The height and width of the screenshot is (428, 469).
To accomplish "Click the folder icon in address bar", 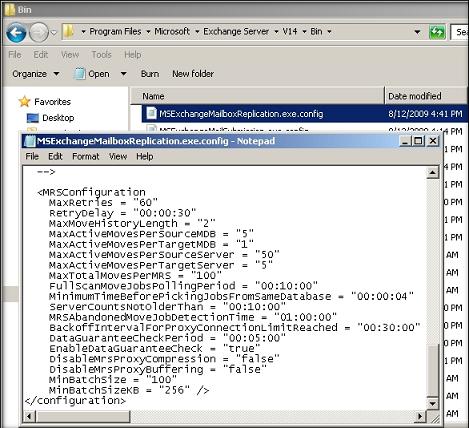I will [x=69, y=32].
